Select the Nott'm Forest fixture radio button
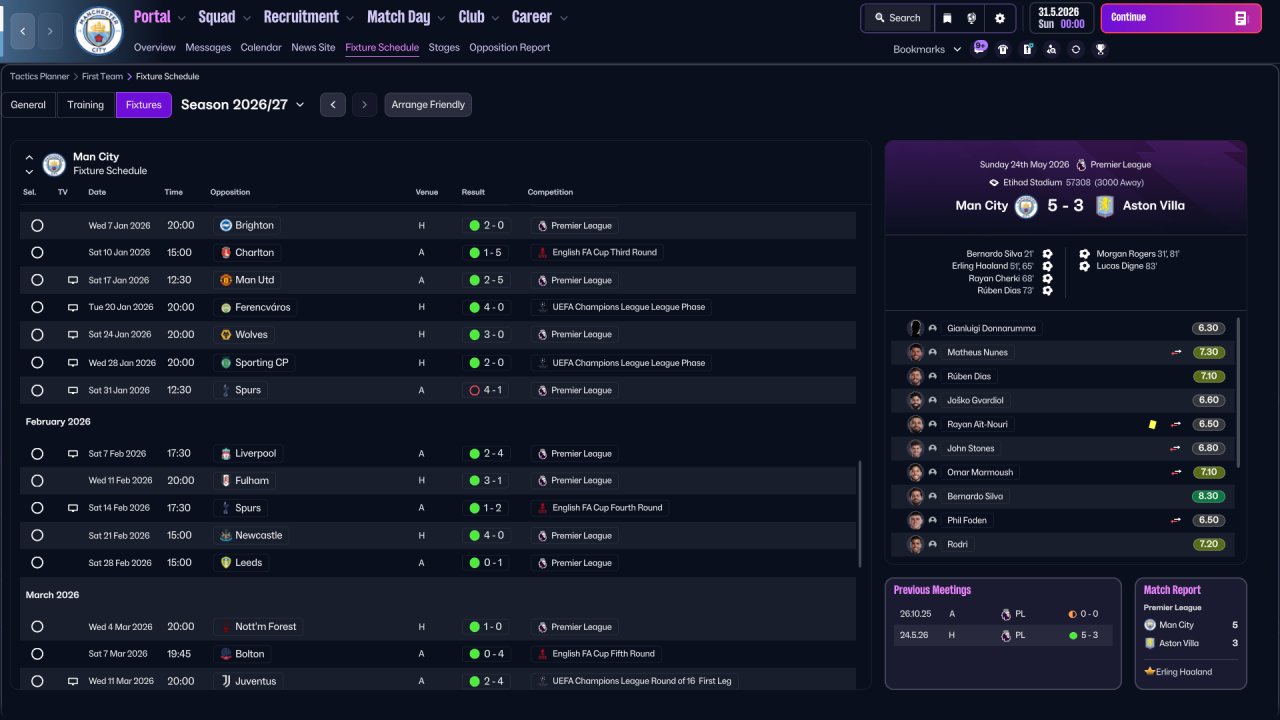The width and height of the screenshot is (1280, 720). tap(37, 627)
